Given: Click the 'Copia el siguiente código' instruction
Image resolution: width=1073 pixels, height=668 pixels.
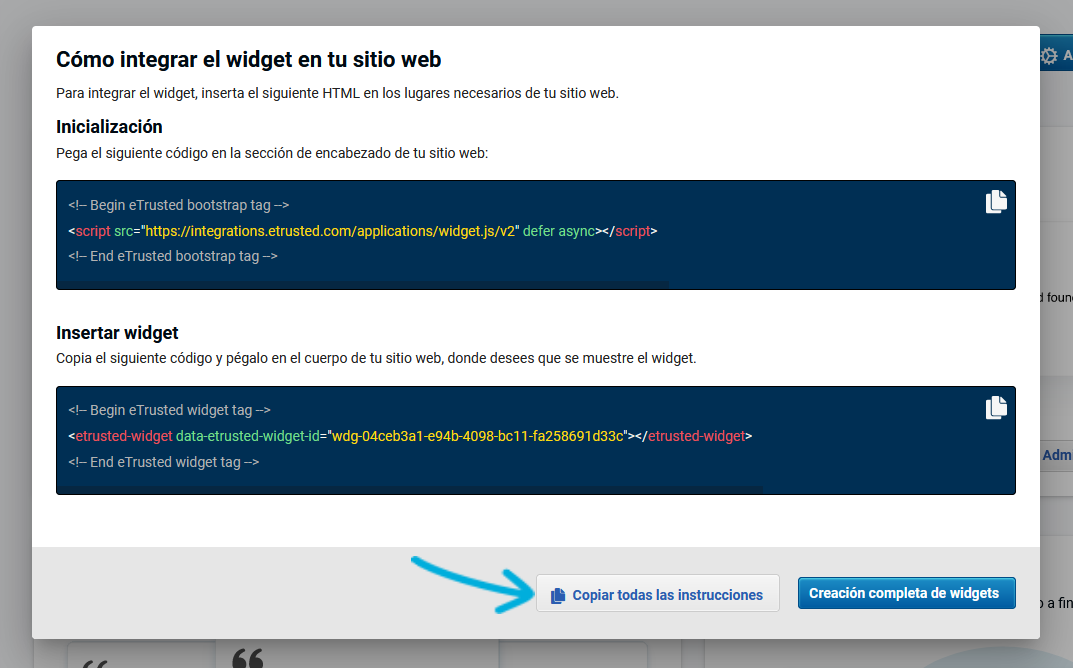Looking at the screenshot, I should (x=376, y=358).
